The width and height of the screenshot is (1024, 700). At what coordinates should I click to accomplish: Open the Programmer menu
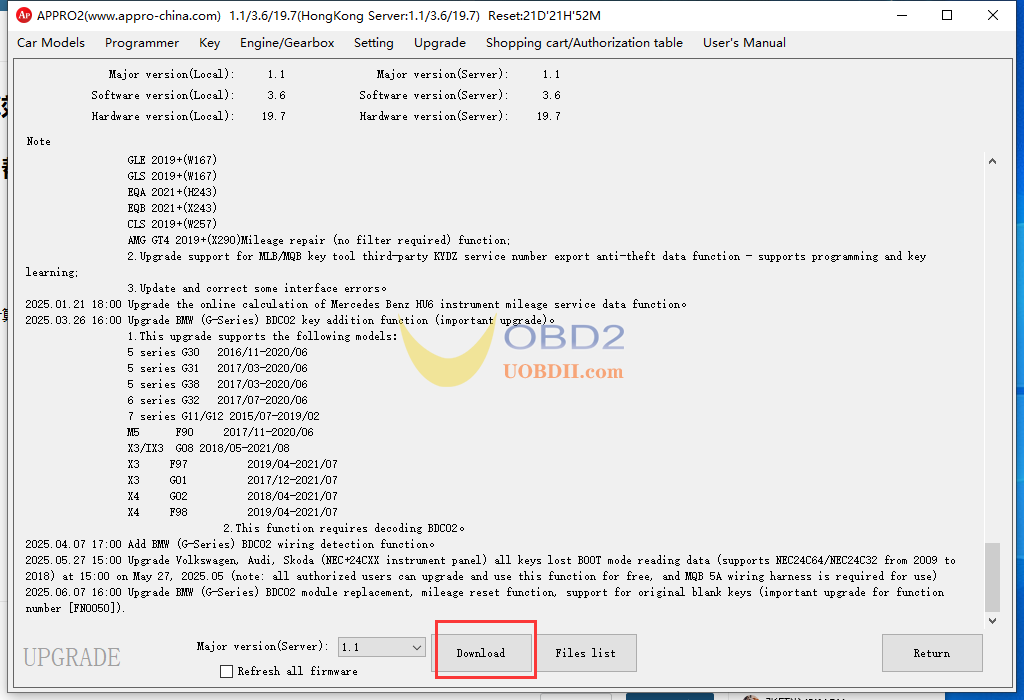[x=142, y=43]
